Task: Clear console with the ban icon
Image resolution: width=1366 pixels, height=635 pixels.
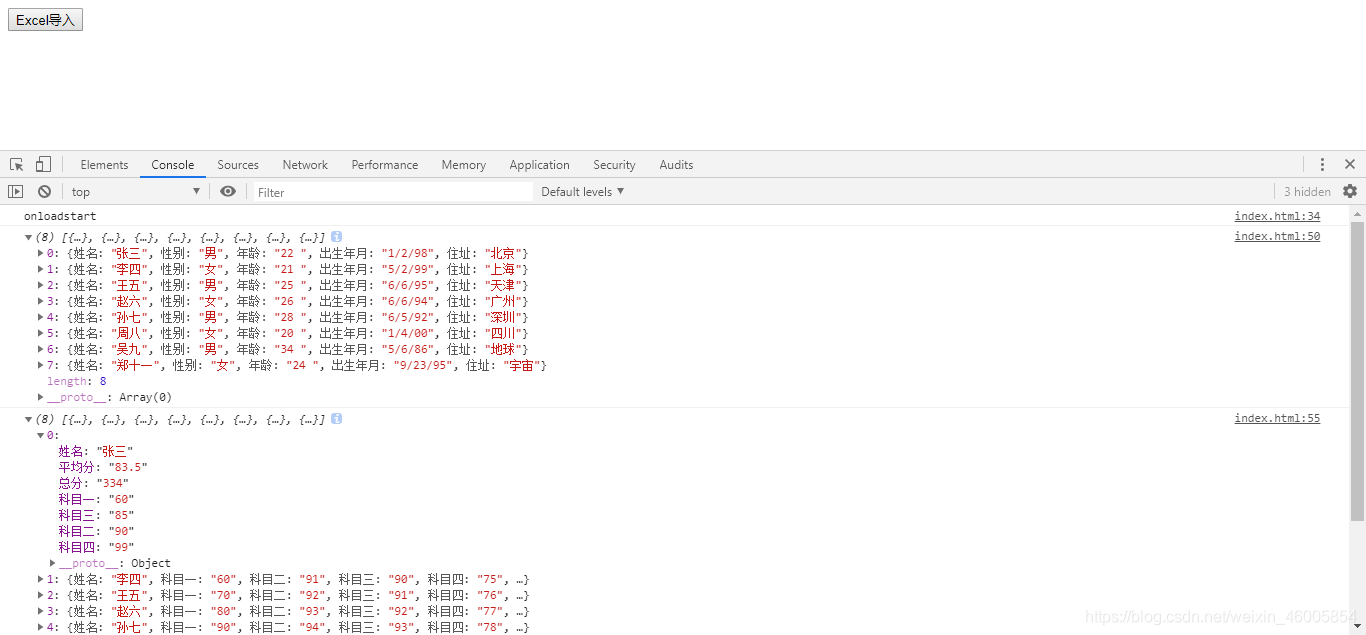Action: coord(44,191)
